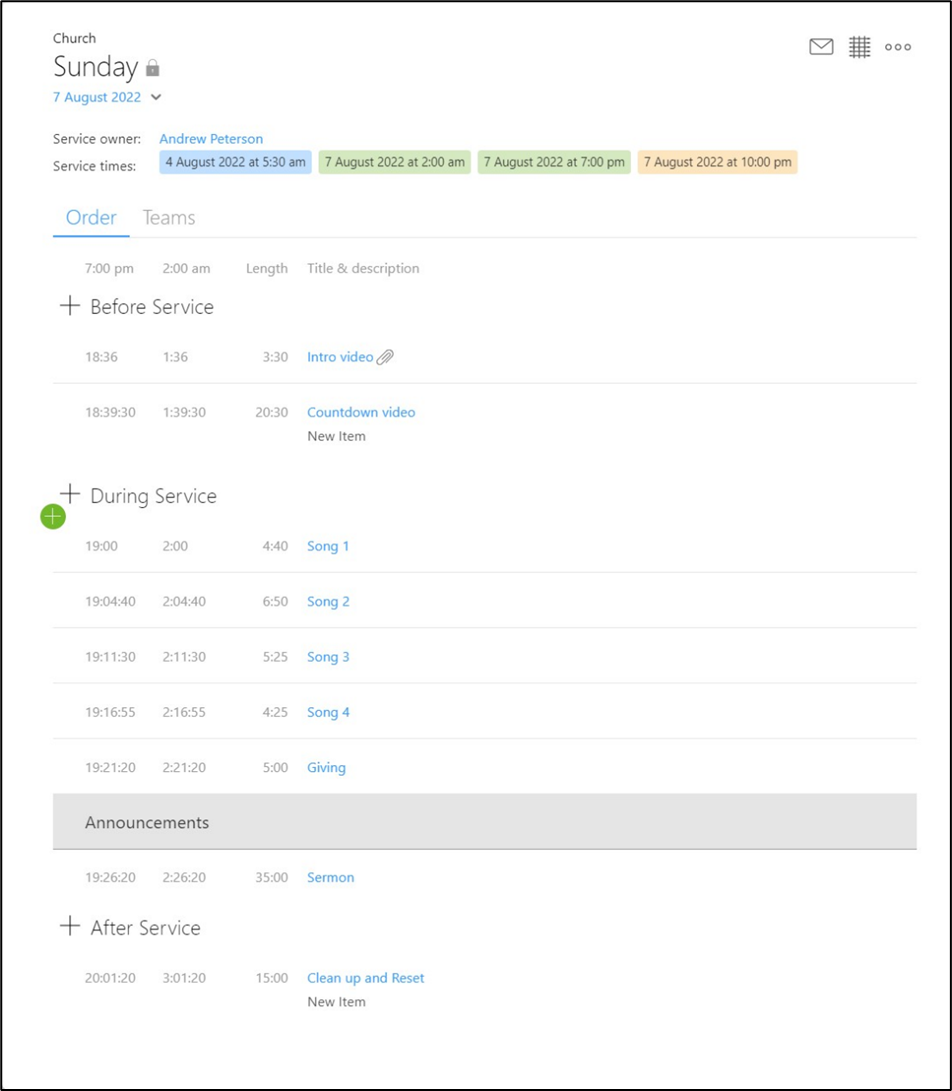Viewport: 952px width, 1091px height.
Task: Select the blue 4 August 5:30 am time tag
Action: 235,162
